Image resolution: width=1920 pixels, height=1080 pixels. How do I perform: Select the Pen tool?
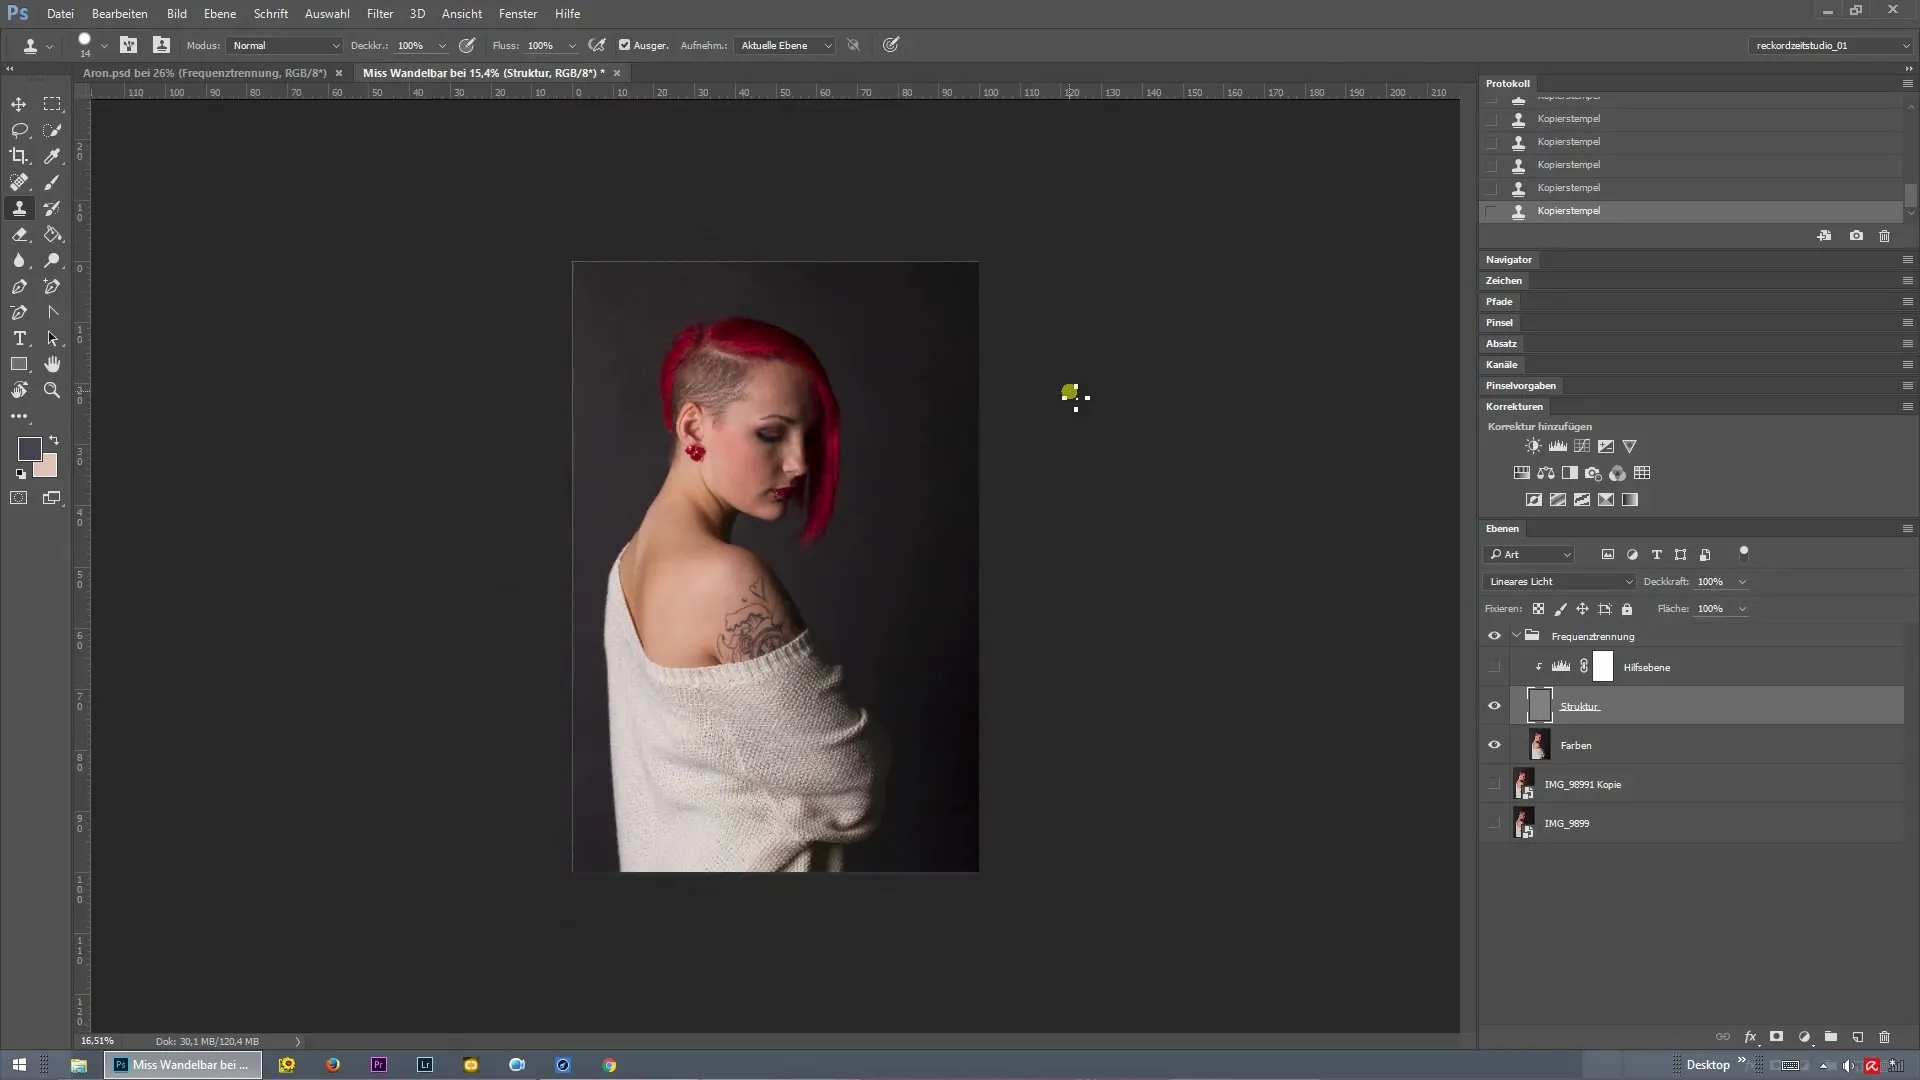(19, 286)
